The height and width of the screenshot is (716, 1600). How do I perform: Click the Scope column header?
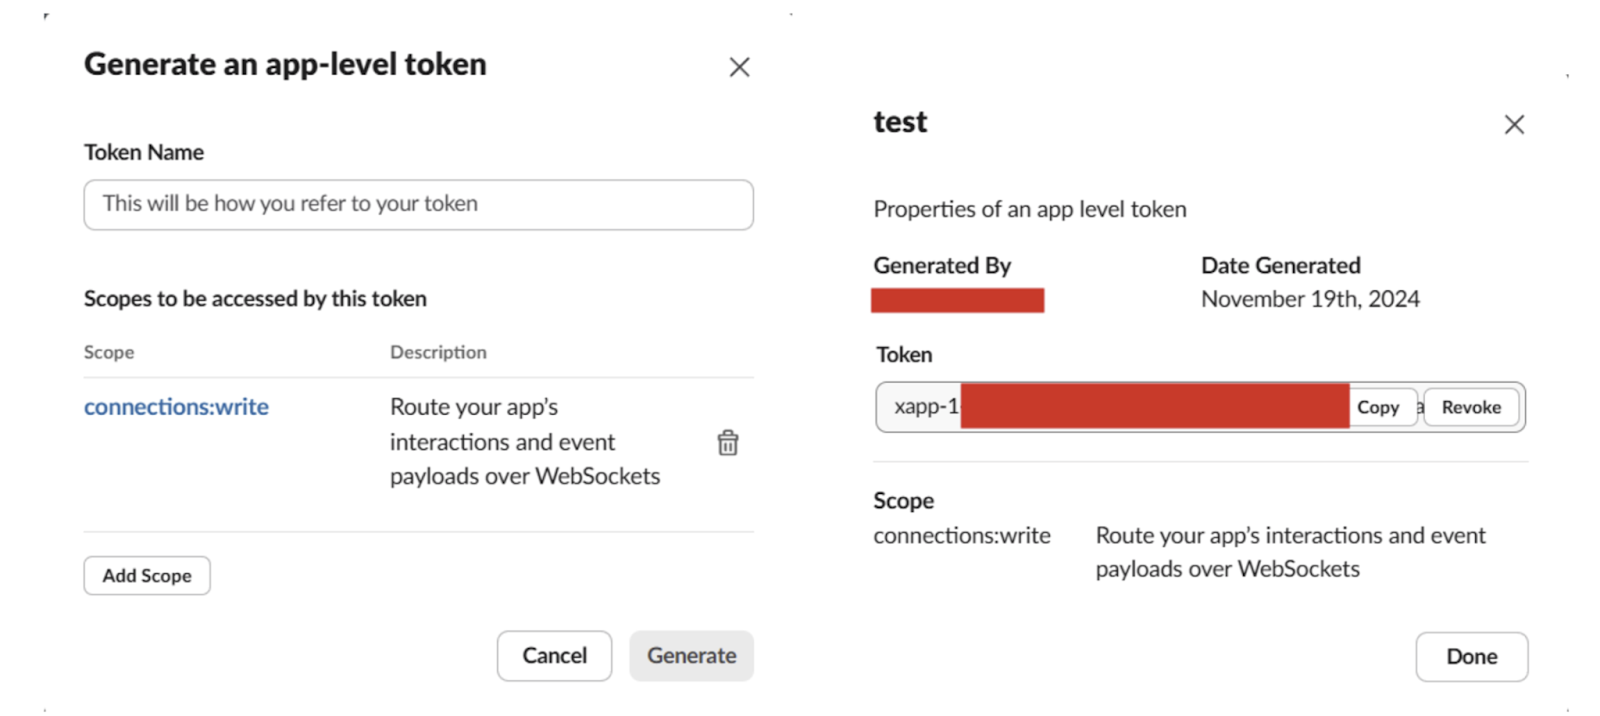(x=109, y=352)
